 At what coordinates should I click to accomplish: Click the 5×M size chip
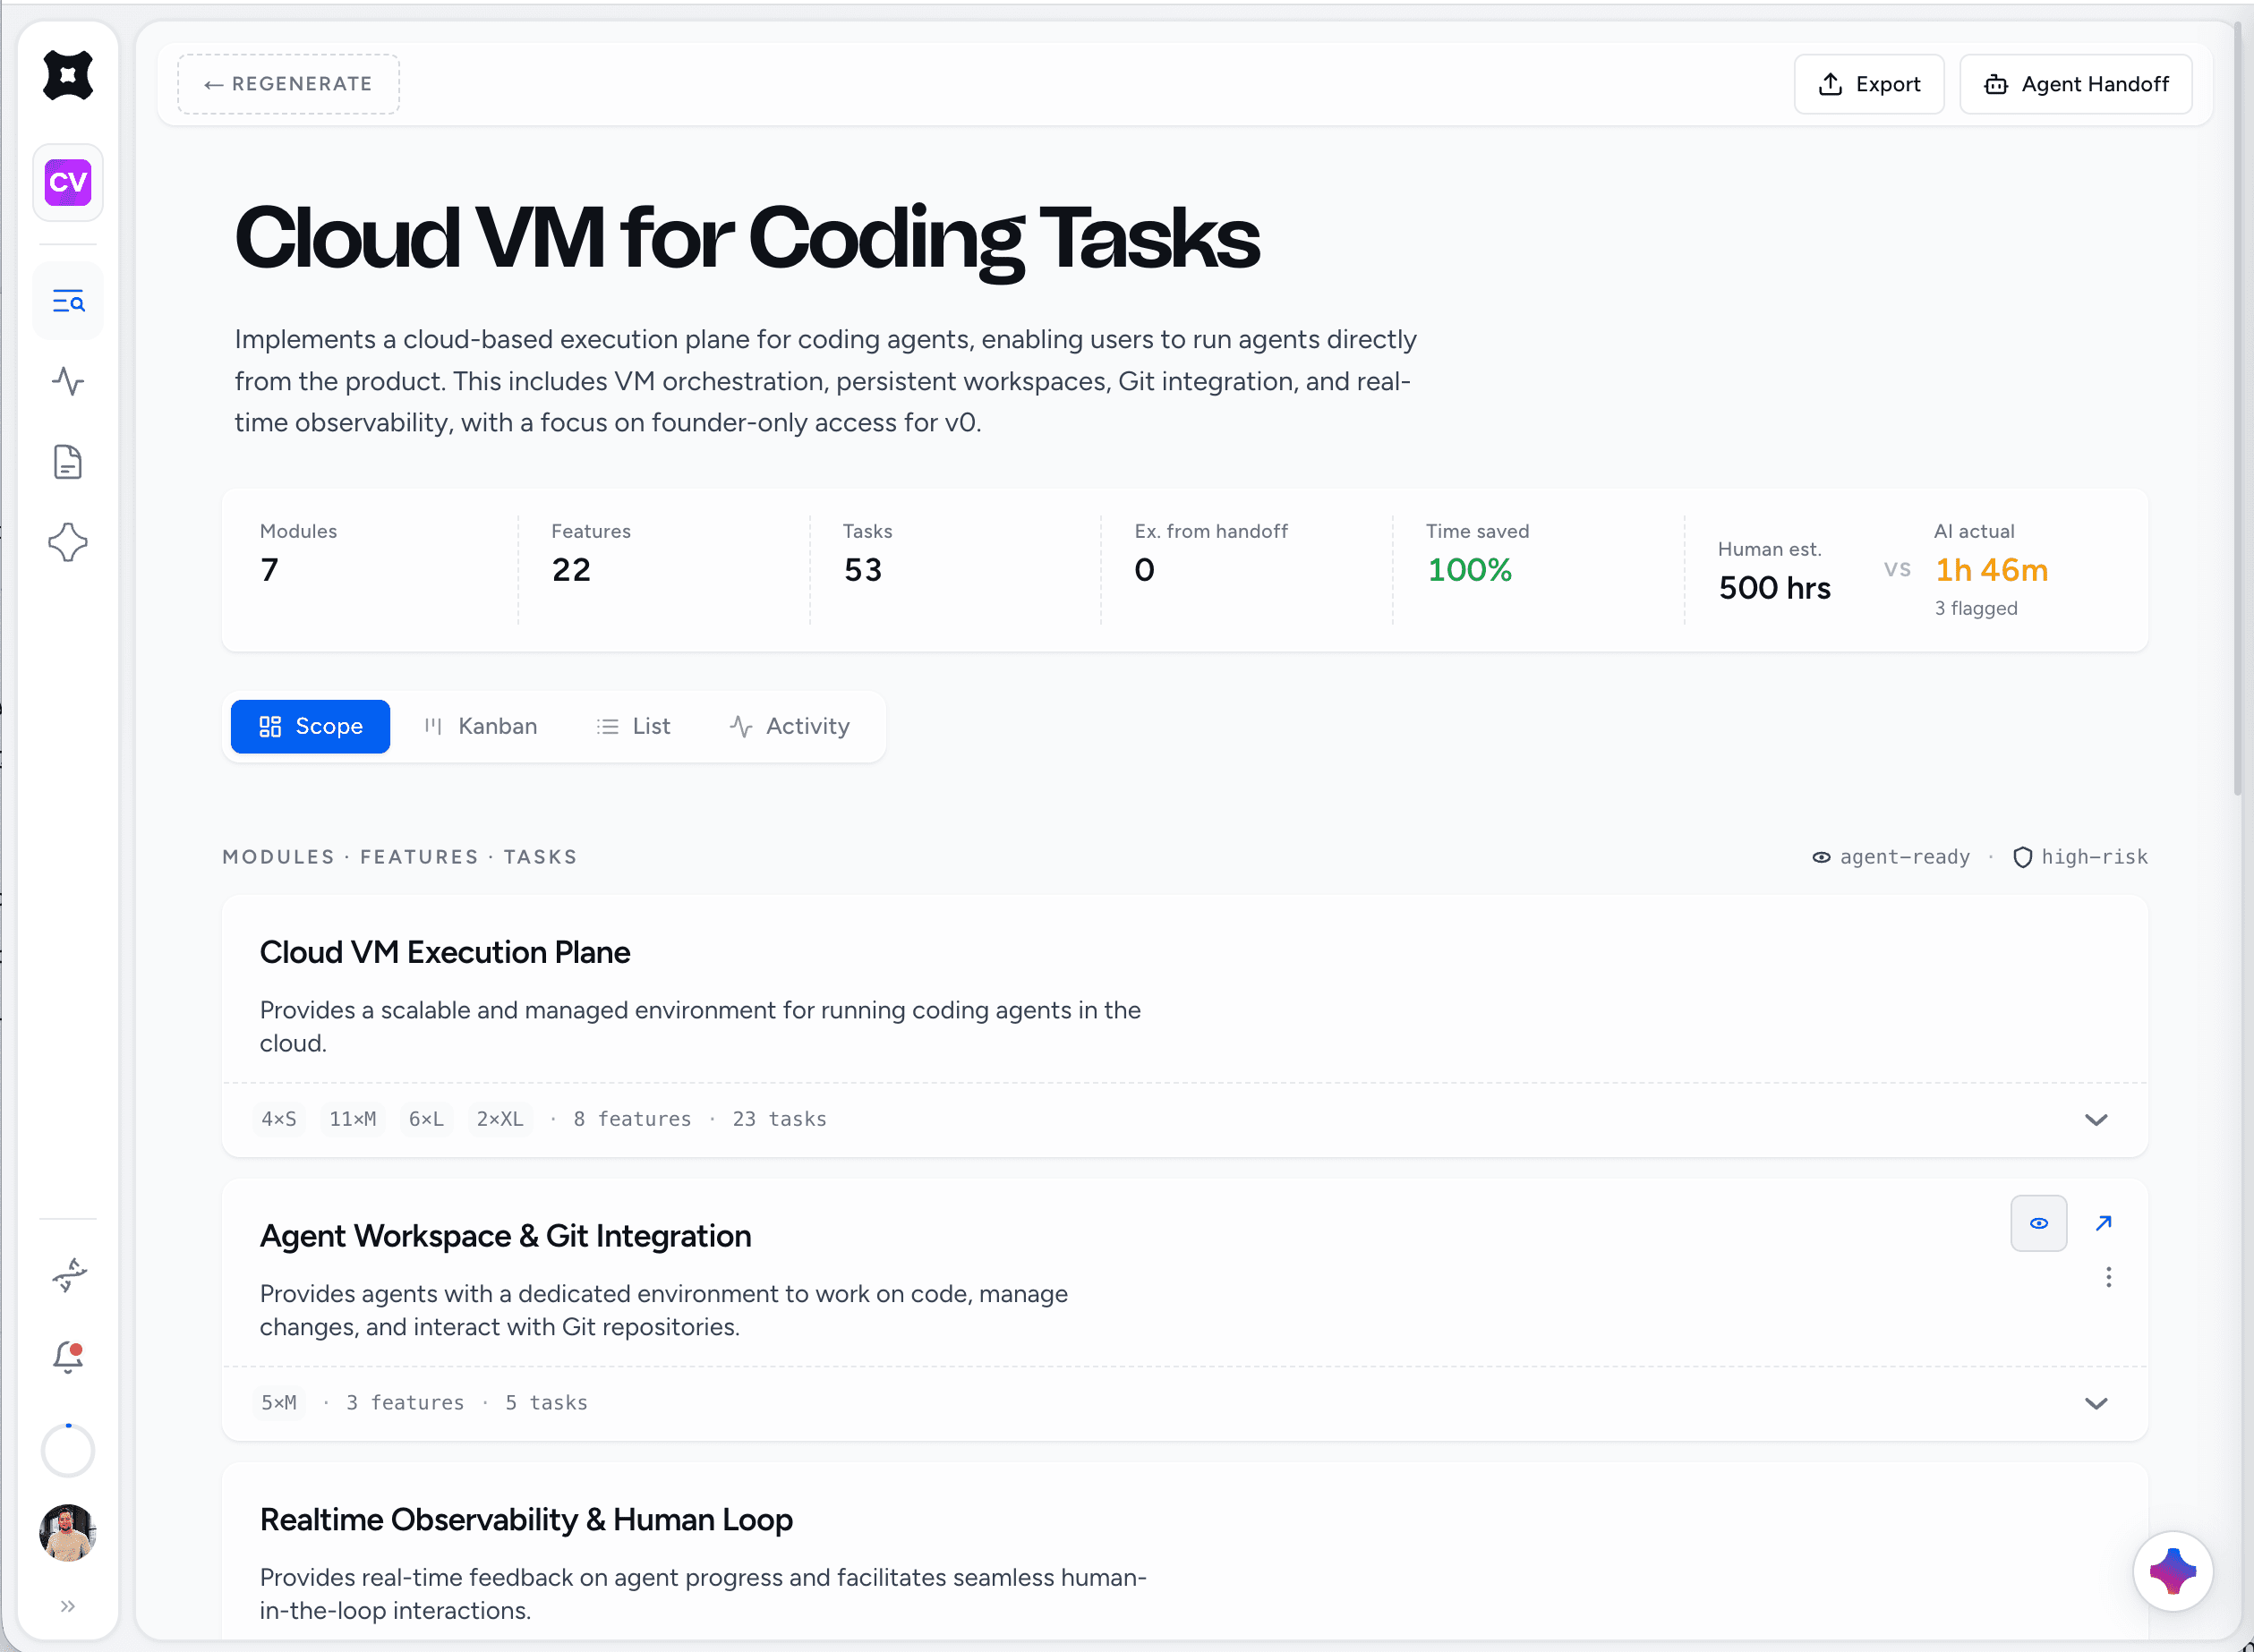tap(279, 1402)
